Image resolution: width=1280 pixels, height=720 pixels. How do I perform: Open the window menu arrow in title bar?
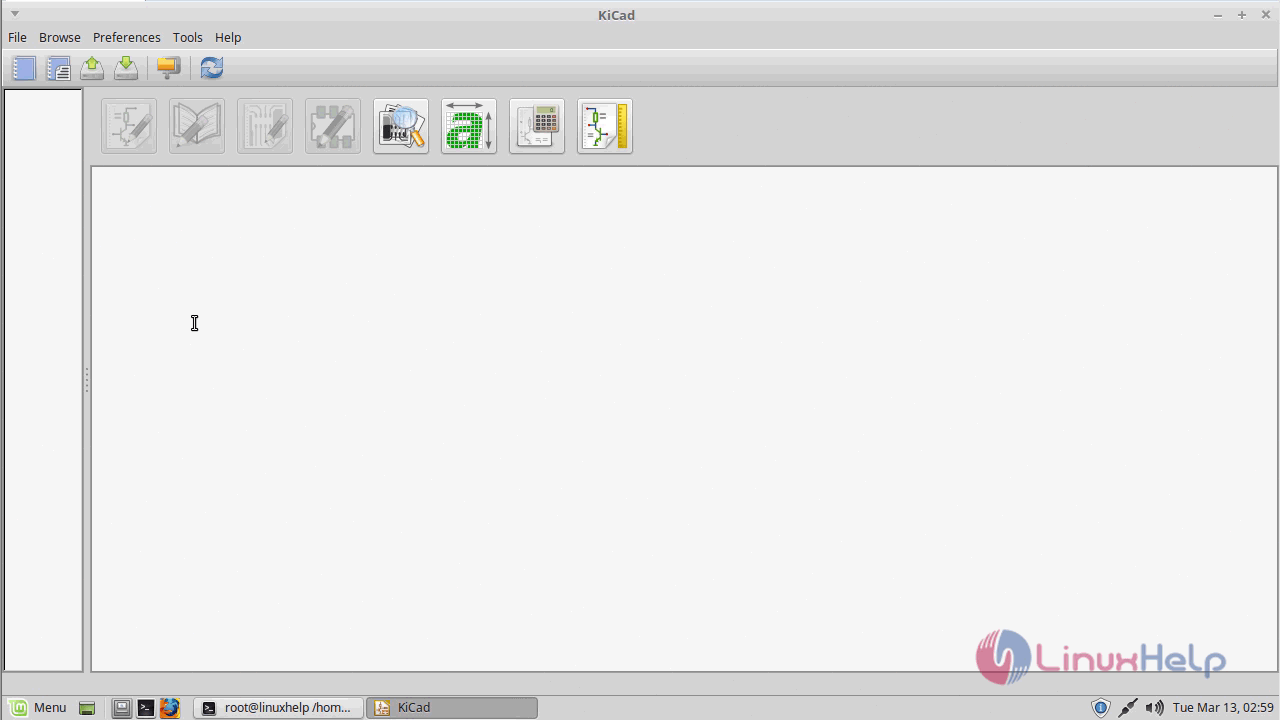(14, 14)
